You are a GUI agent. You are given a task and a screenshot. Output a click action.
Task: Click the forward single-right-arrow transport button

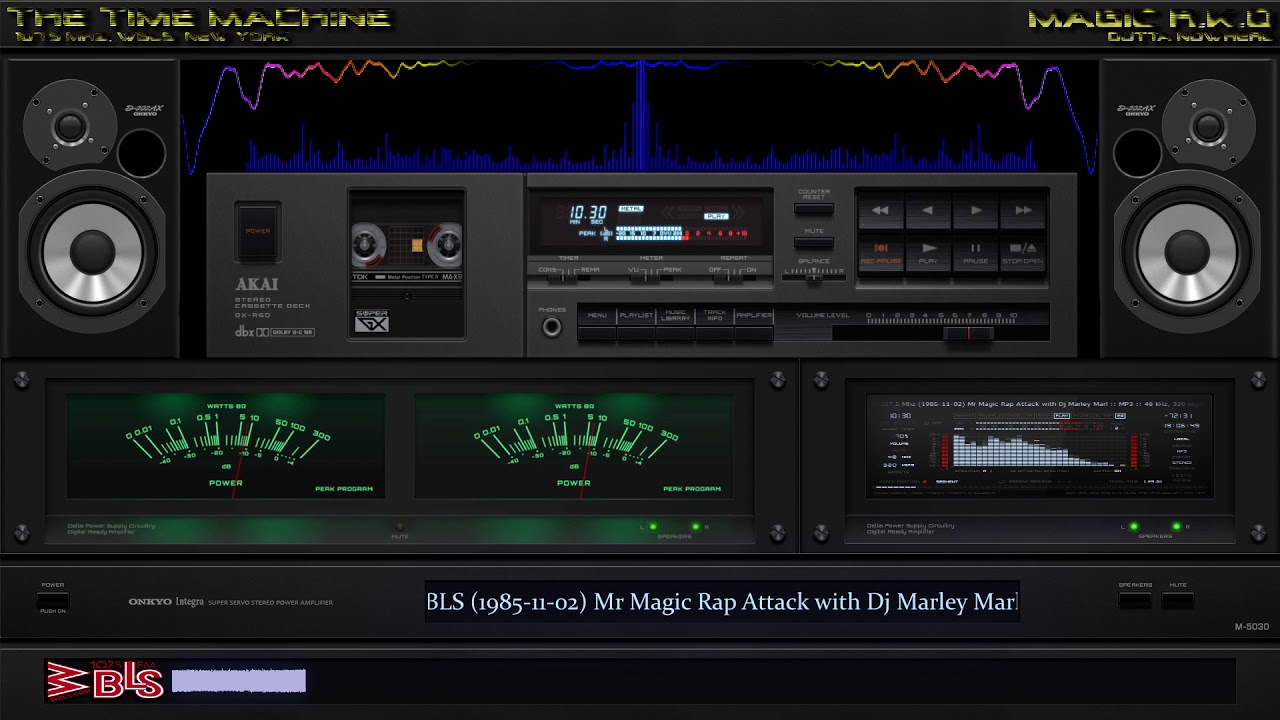coord(975,210)
